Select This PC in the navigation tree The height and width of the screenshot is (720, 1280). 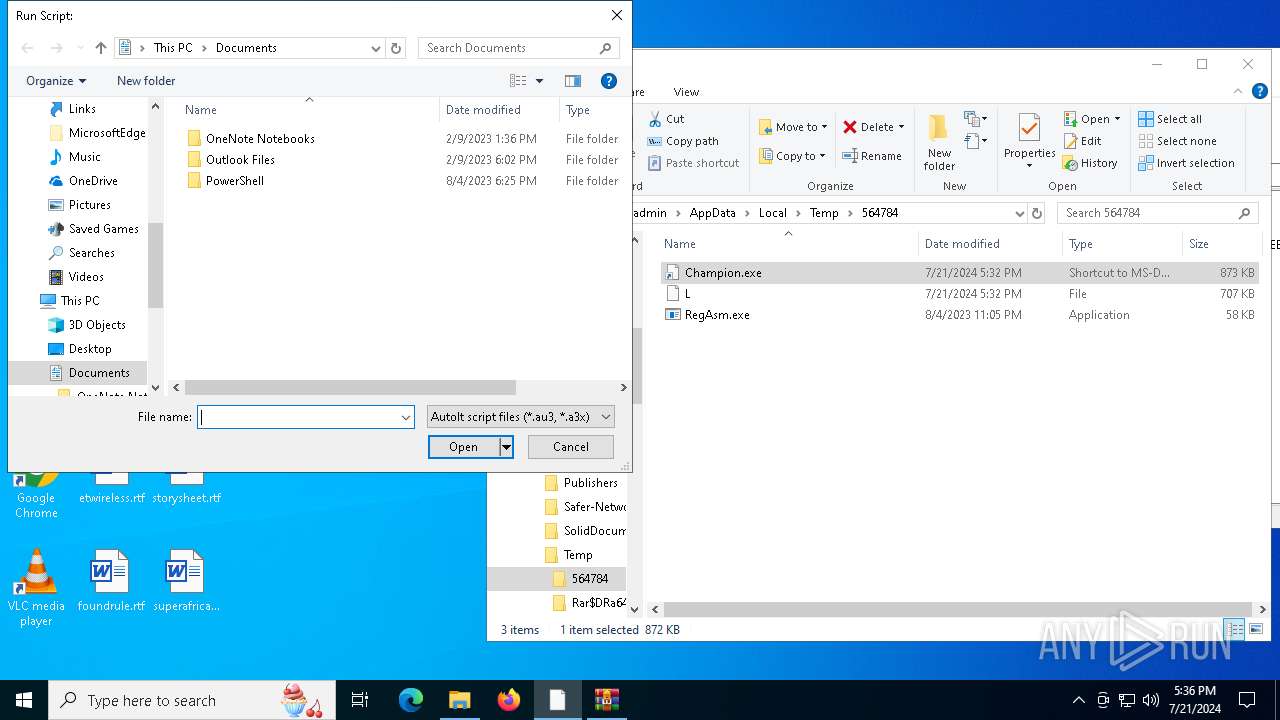80,301
